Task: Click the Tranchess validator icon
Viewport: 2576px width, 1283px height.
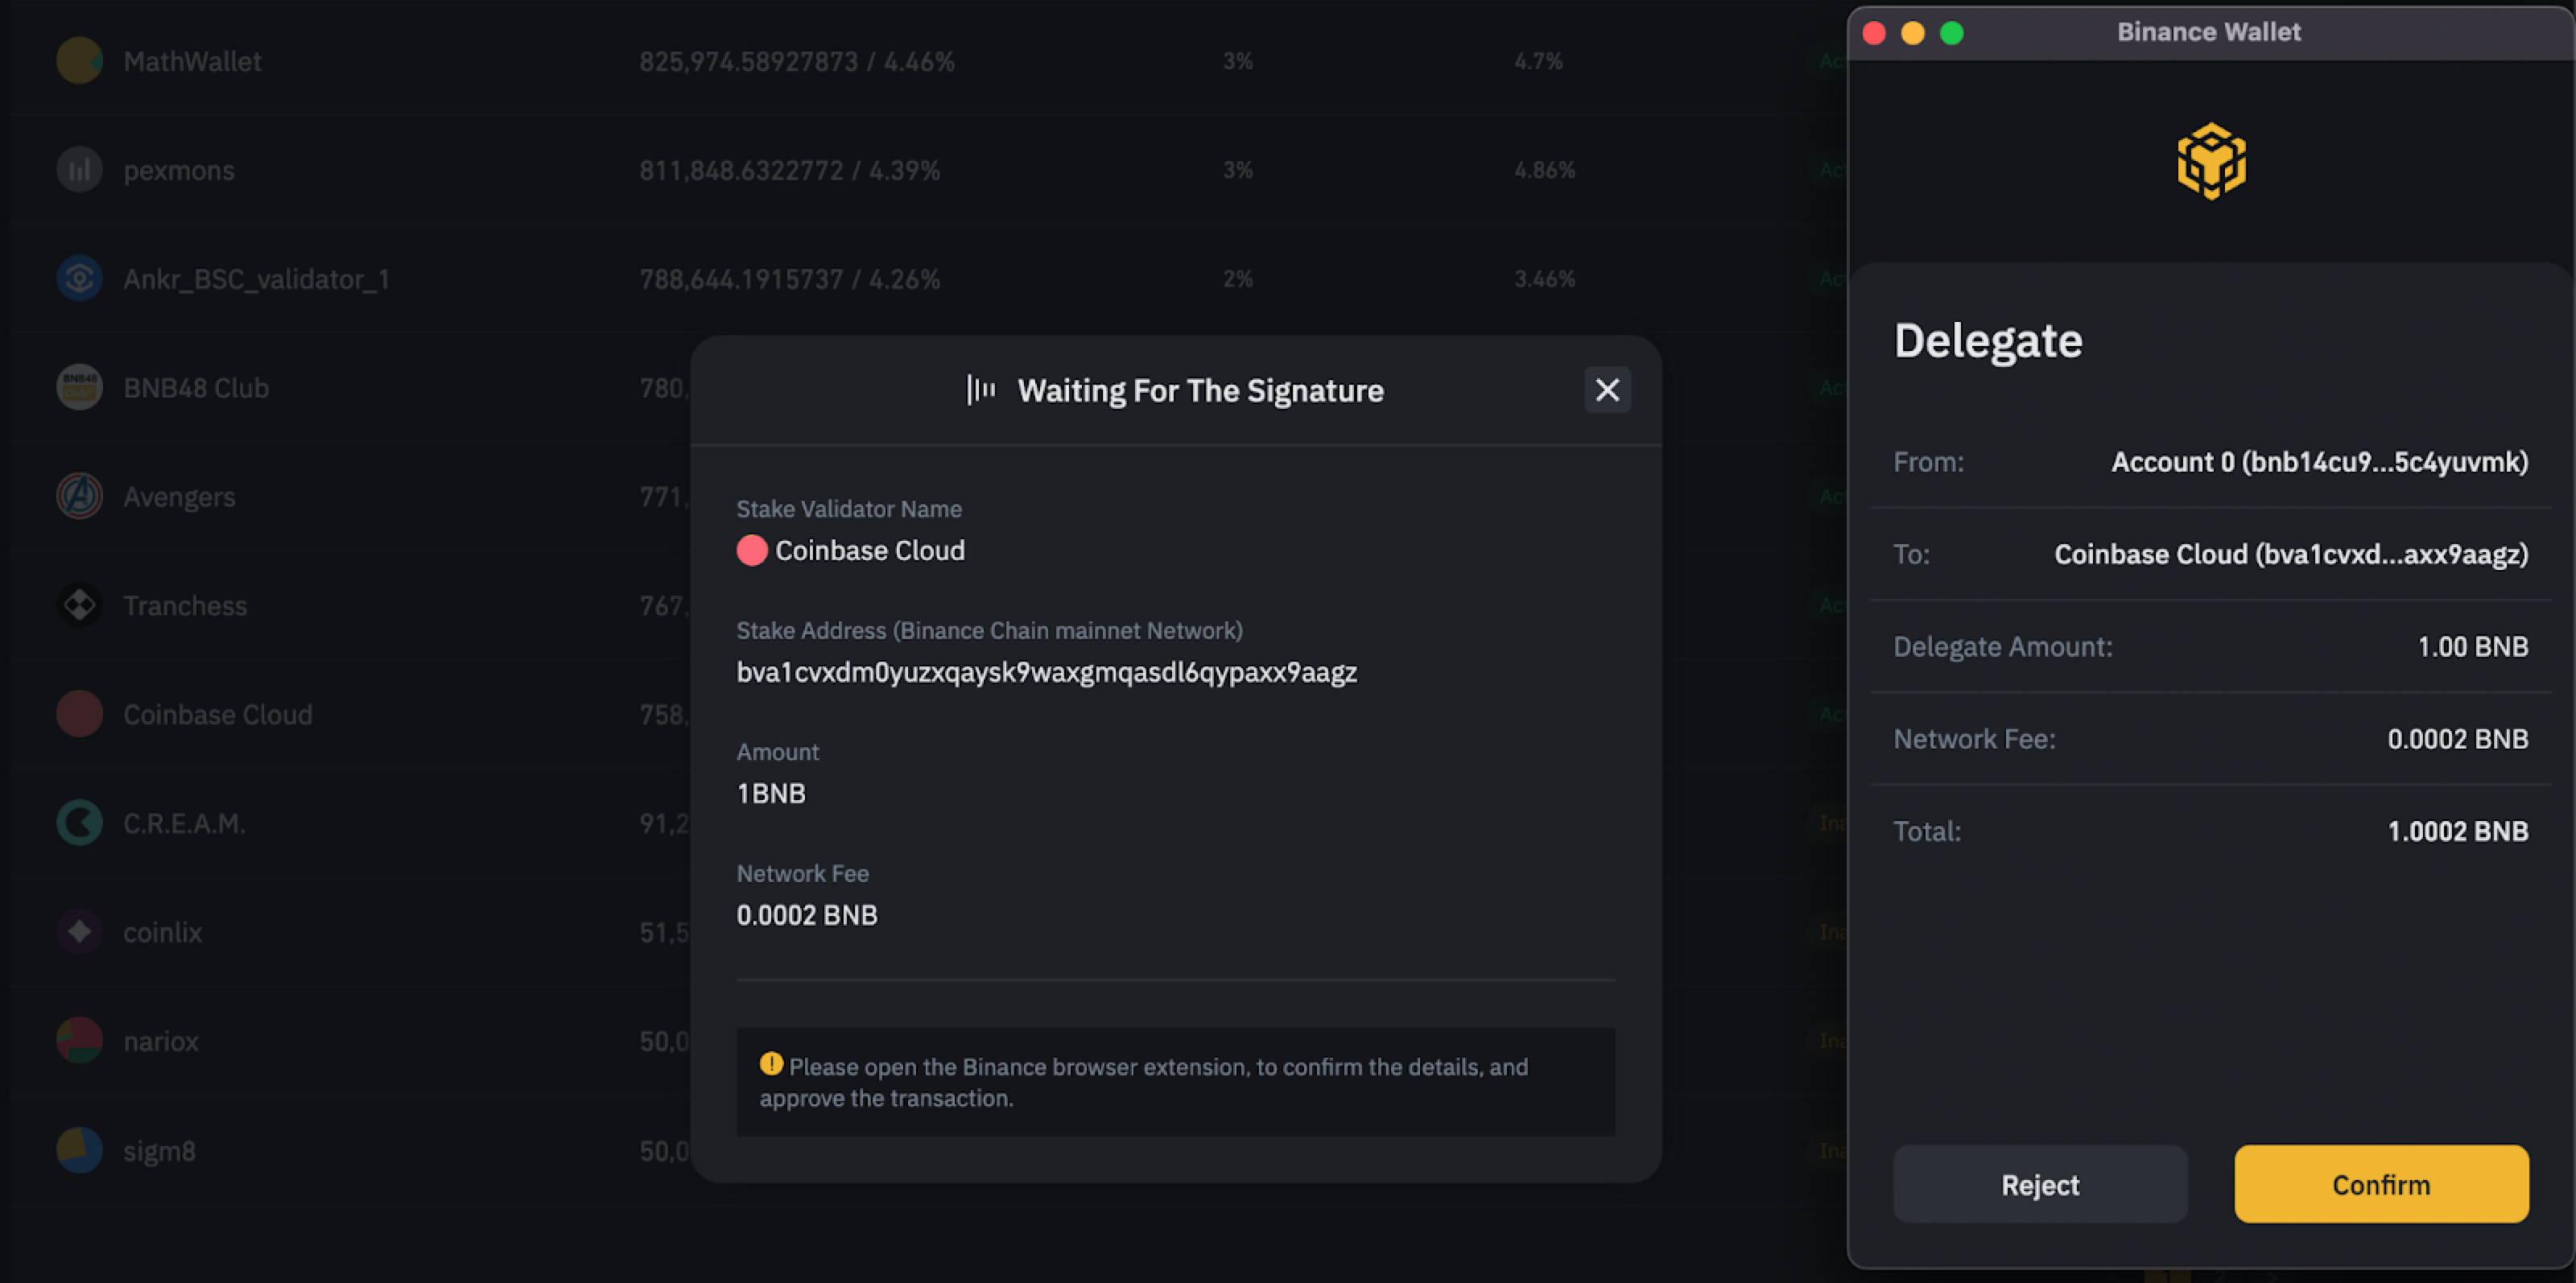Action: (79, 605)
